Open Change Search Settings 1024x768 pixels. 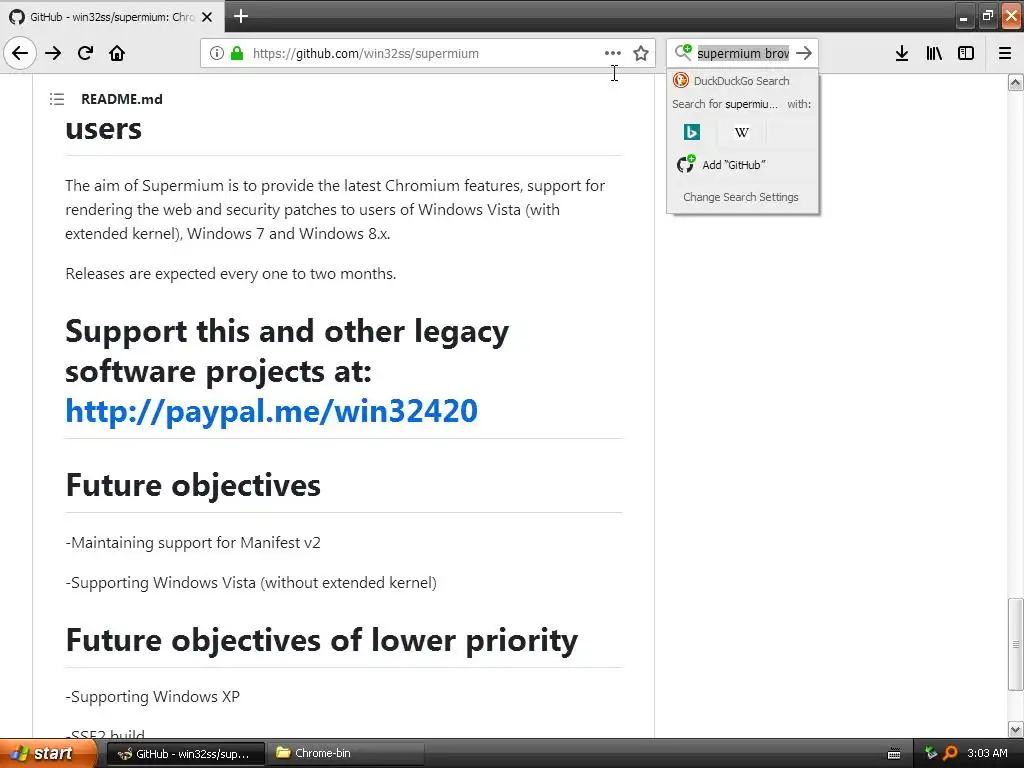pos(741,197)
